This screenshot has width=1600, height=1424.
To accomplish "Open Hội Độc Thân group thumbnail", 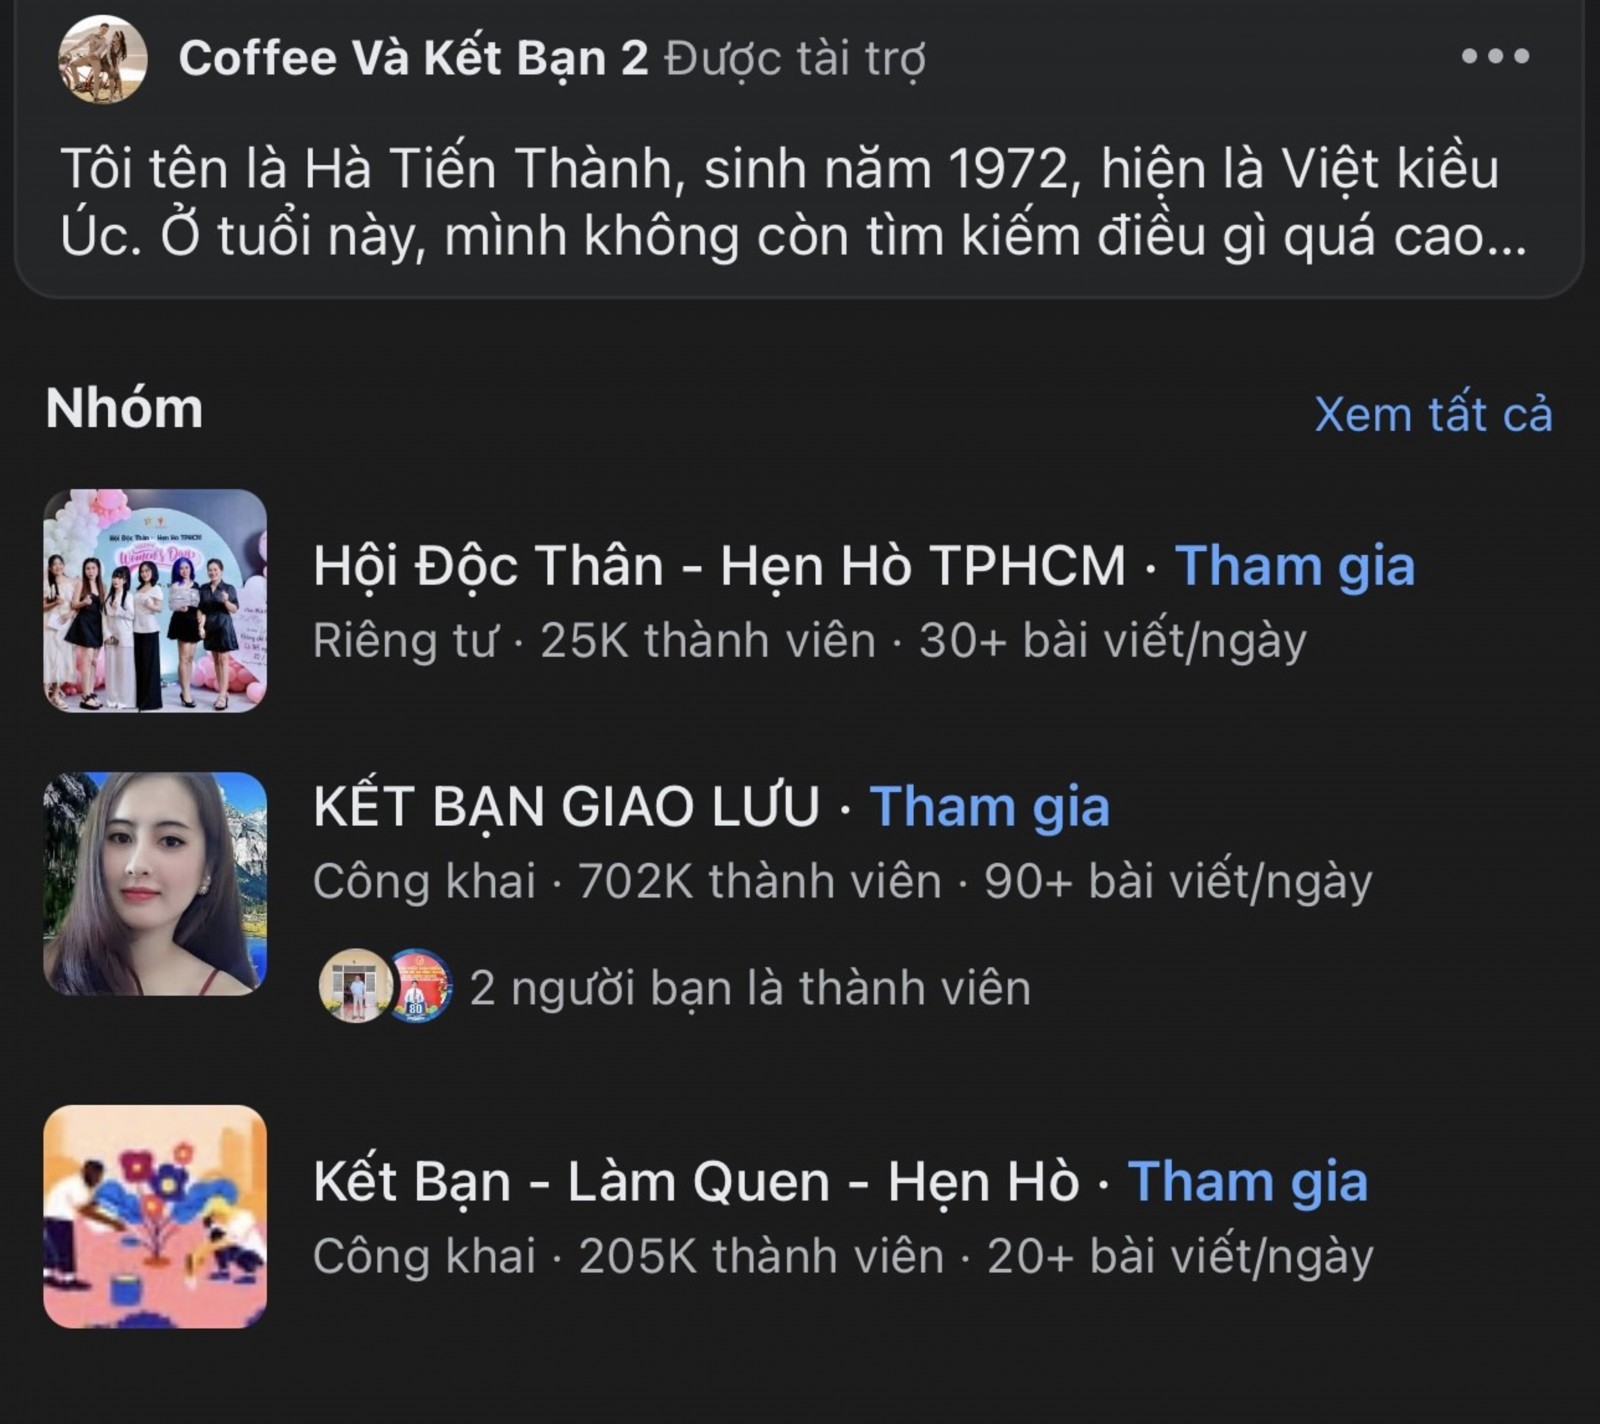I will tap(155, 600).
